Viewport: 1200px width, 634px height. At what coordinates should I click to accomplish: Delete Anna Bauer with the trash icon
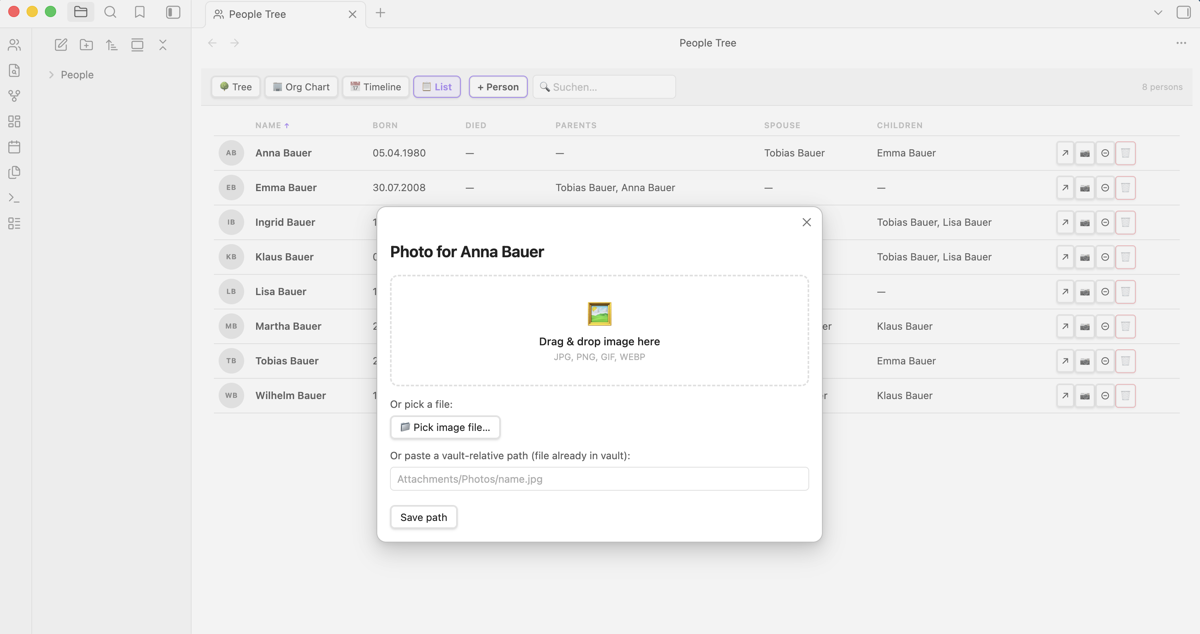pyautogui.click(x=1125, y=153)
